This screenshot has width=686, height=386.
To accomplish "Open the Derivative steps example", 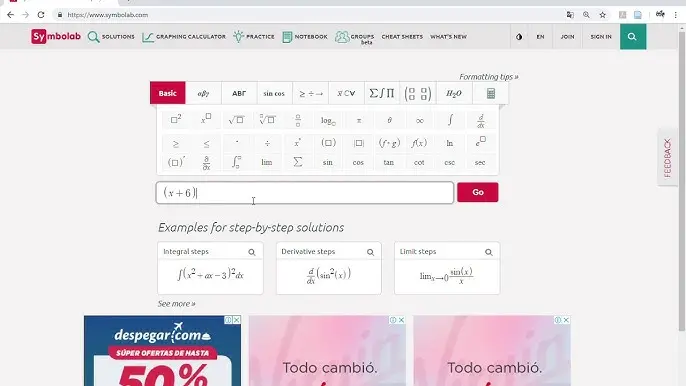I will pos(329,268).
